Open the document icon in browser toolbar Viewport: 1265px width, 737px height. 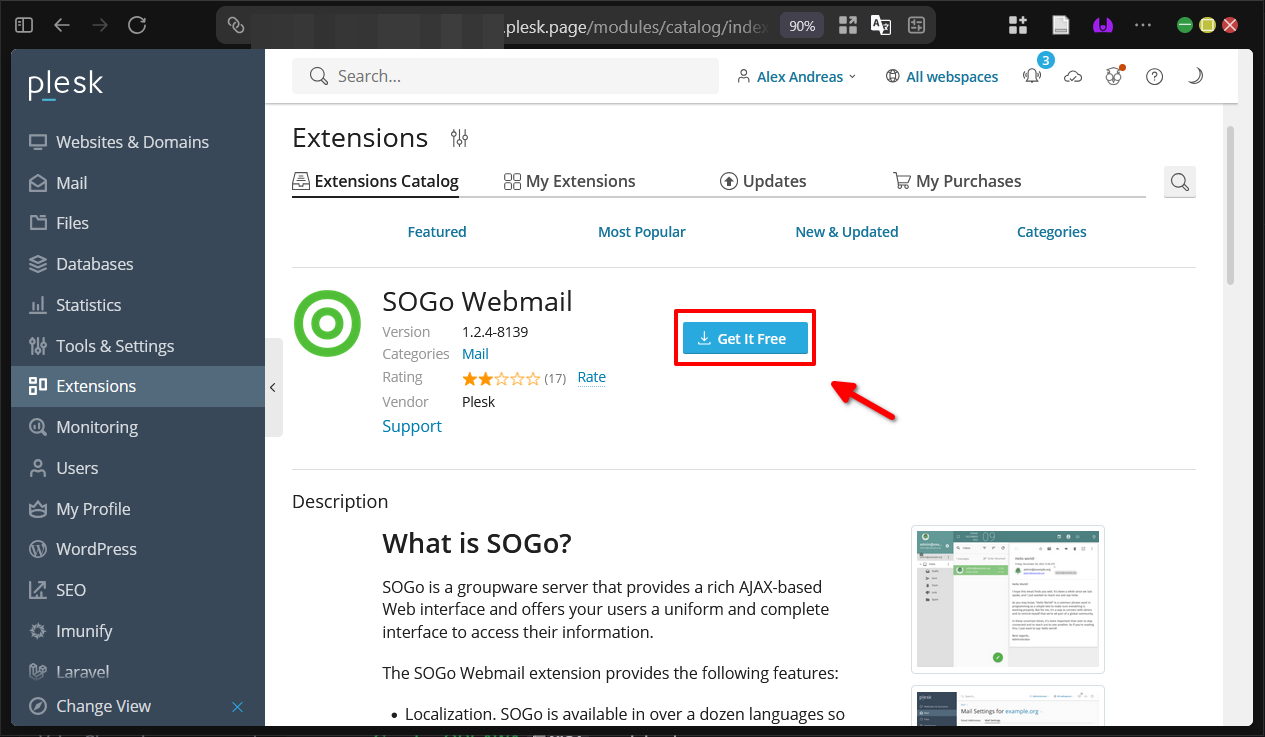click(x=1060, y=25)
